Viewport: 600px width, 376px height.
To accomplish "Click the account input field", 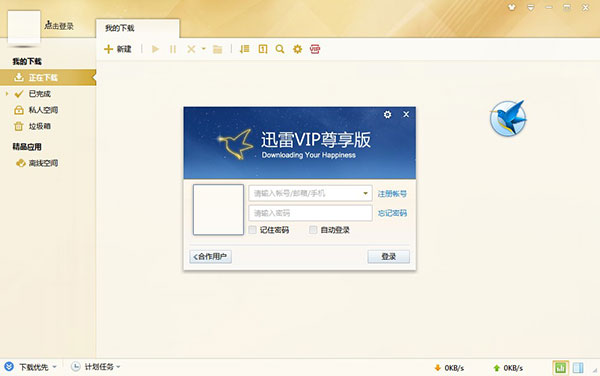I will (x=310, y=193).
